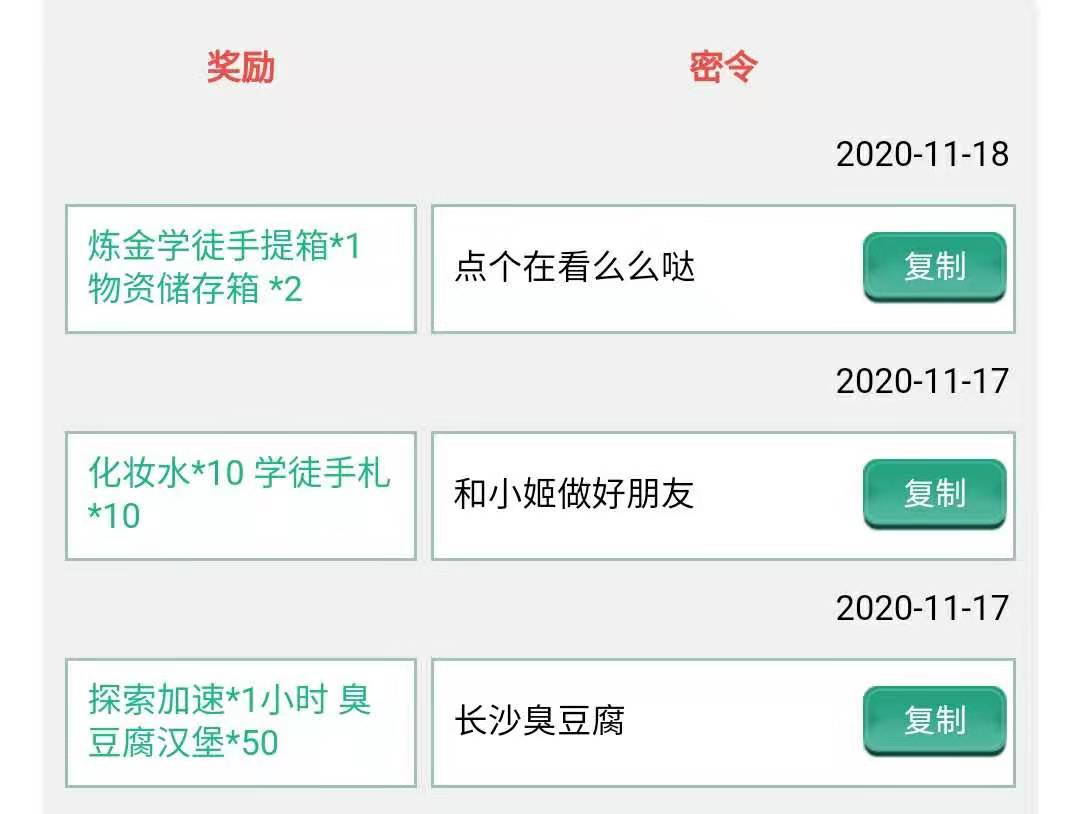The image size is (1080, 814).
Task: Click the 密令 column header
Action: click(x=723, y=67)
